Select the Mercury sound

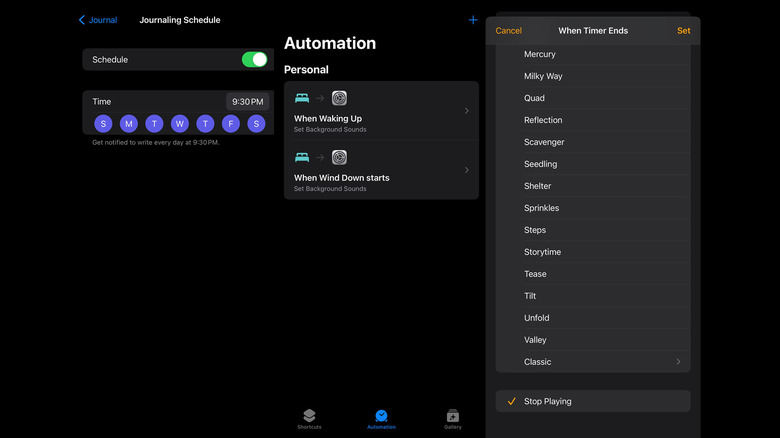tap(593, 54)
